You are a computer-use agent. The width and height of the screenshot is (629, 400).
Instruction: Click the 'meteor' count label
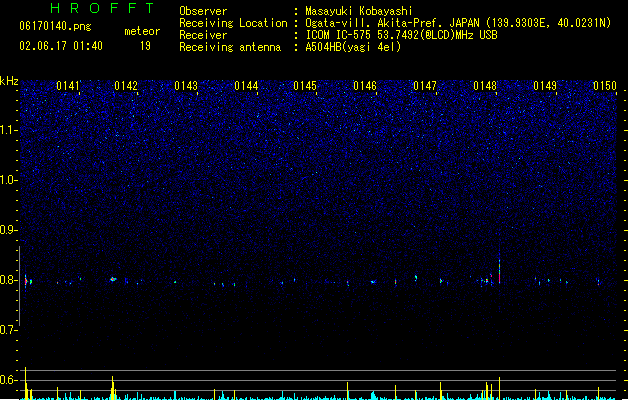pos(142,31)
